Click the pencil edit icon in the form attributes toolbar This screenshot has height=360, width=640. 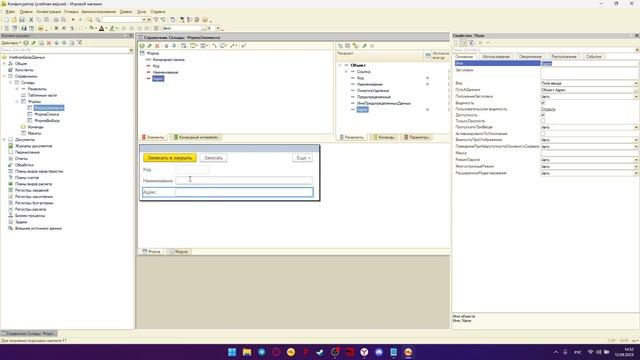click(364, 46)
